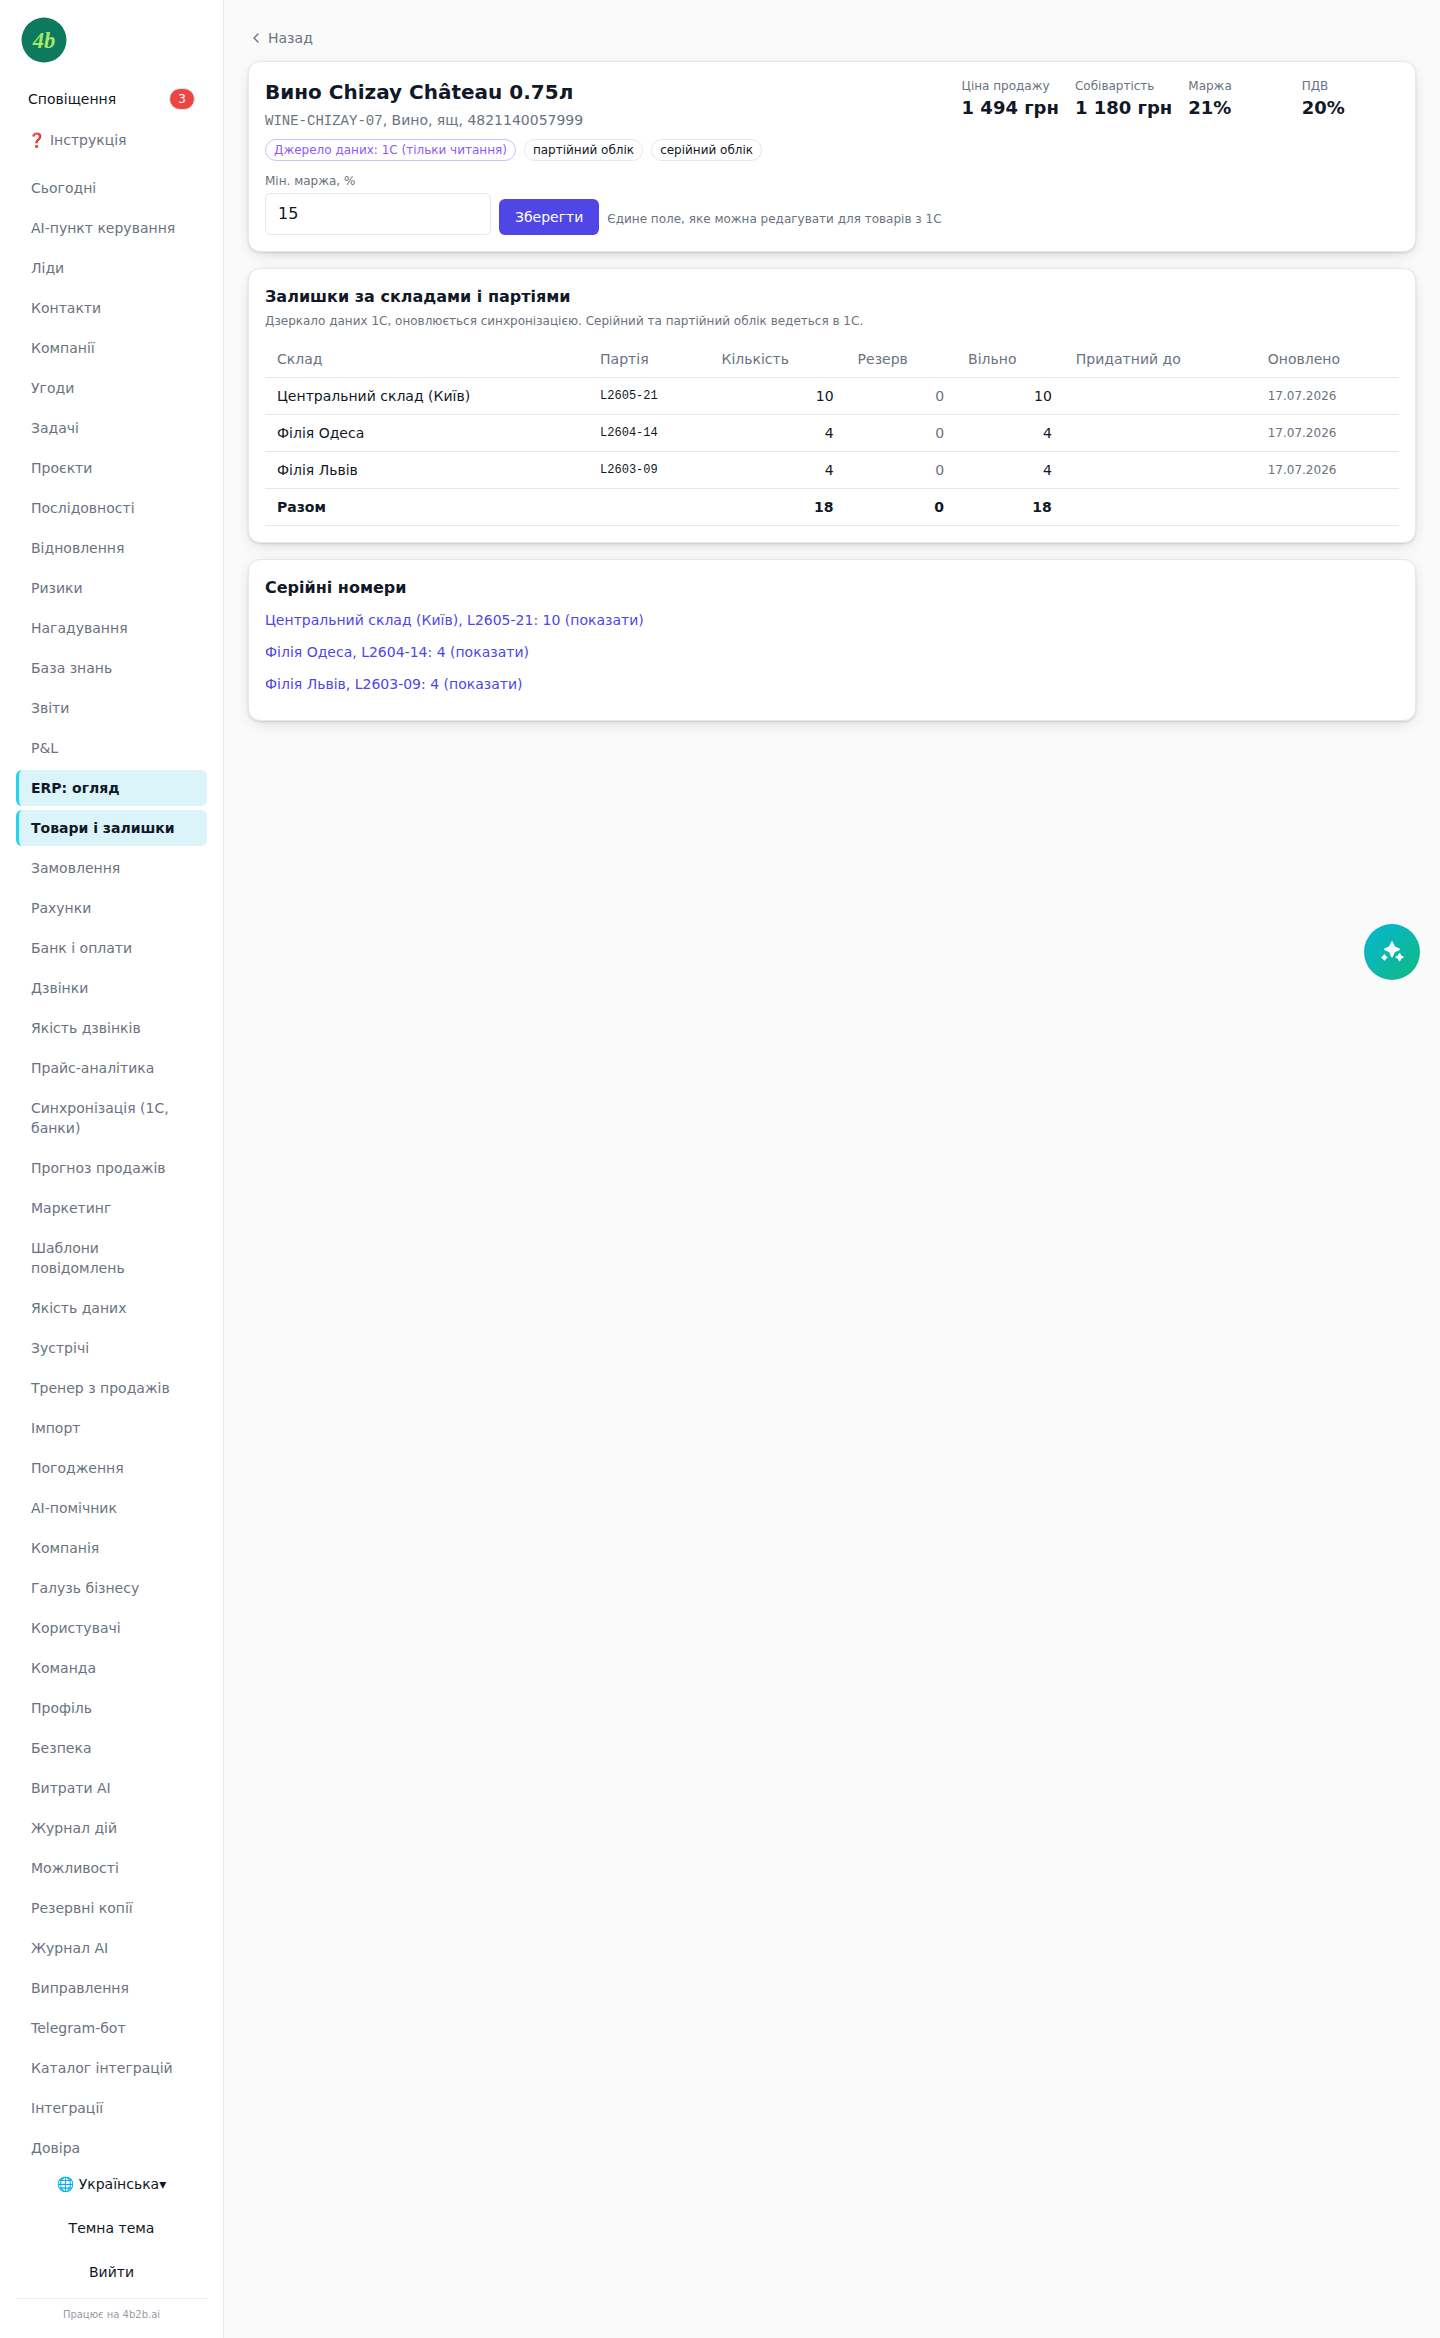The height and width of the screenshot is (2338, 1440).
Task: Click the партійний облік tag
Action: (583, 150)
